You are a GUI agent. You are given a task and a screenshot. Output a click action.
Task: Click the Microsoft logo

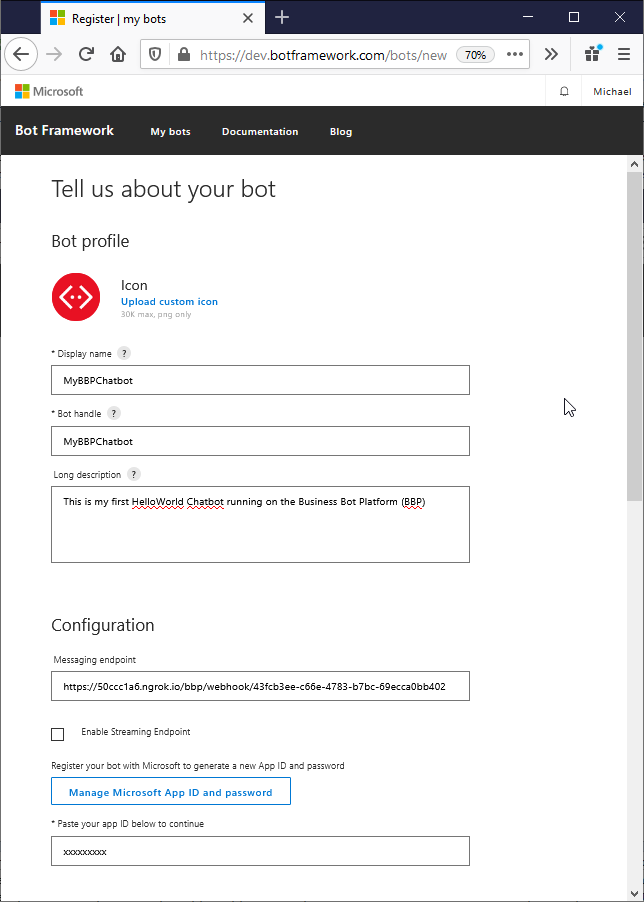(49, 91)
